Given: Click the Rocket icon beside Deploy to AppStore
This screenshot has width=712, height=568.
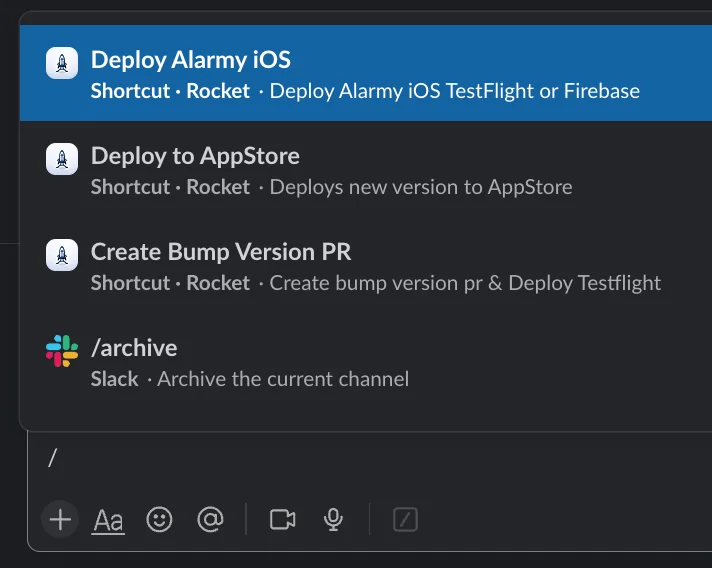Looking at the screenshot, I should pyautogui.click(x=62, y=159).
